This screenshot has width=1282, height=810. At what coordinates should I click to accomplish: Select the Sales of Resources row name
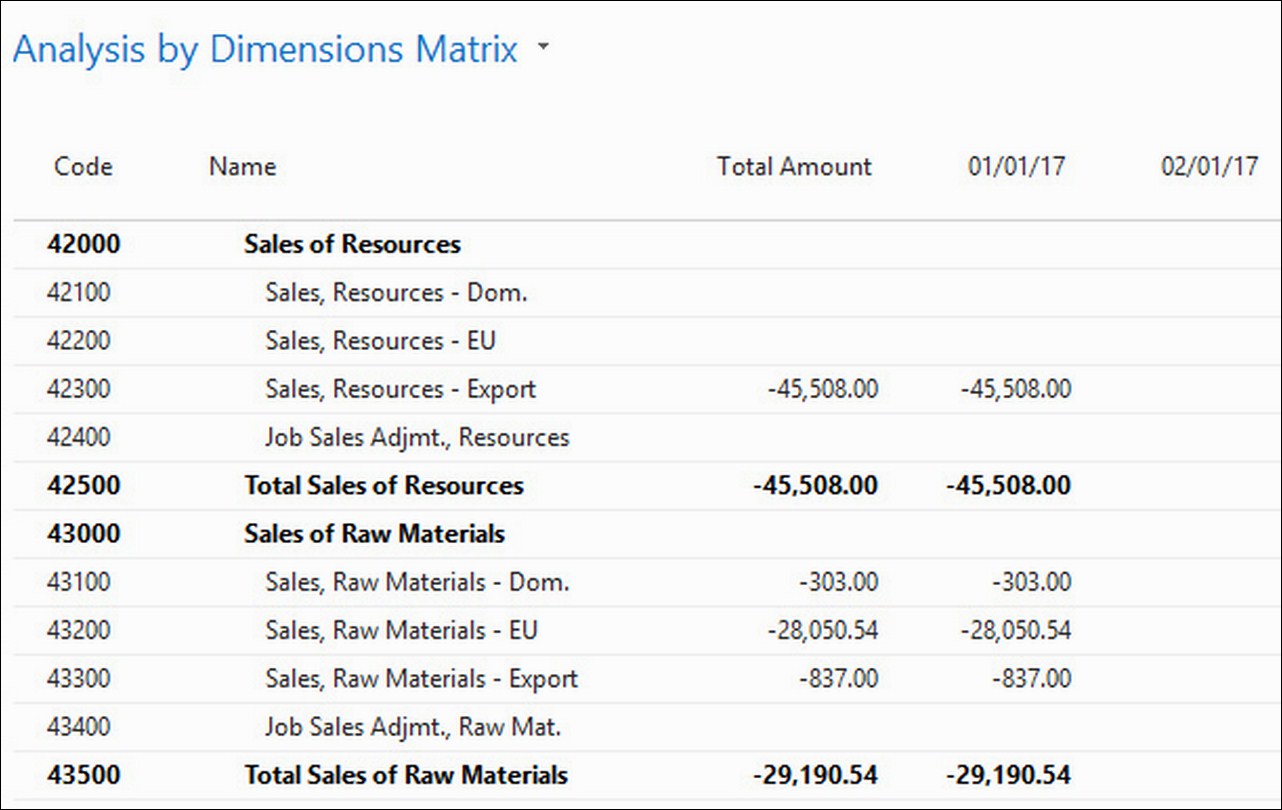click(x=352, y=244)
